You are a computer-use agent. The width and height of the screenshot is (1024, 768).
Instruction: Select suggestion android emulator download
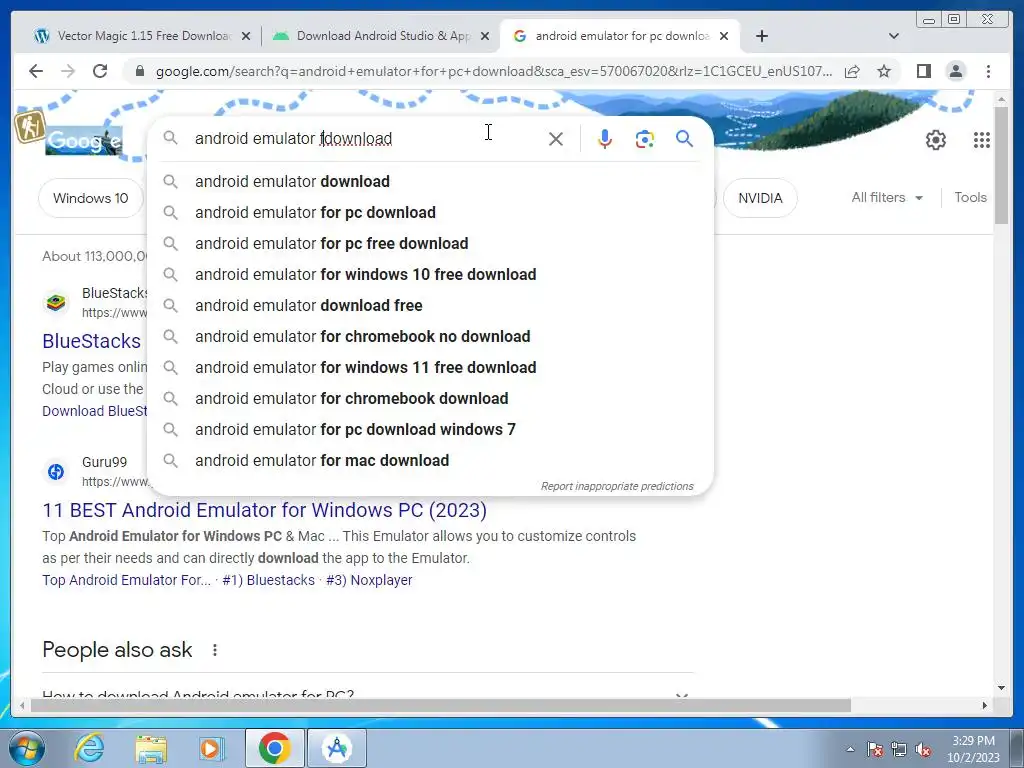[x=430, y=182]
